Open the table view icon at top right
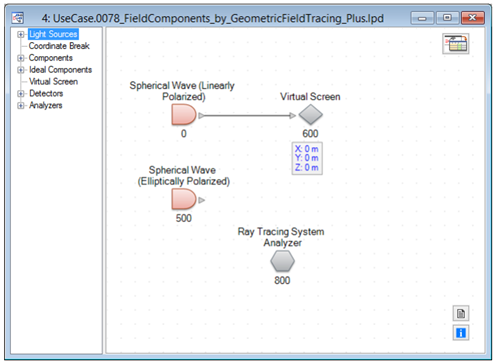The height and width of the screenshot is (362, 496). [455, 44]
